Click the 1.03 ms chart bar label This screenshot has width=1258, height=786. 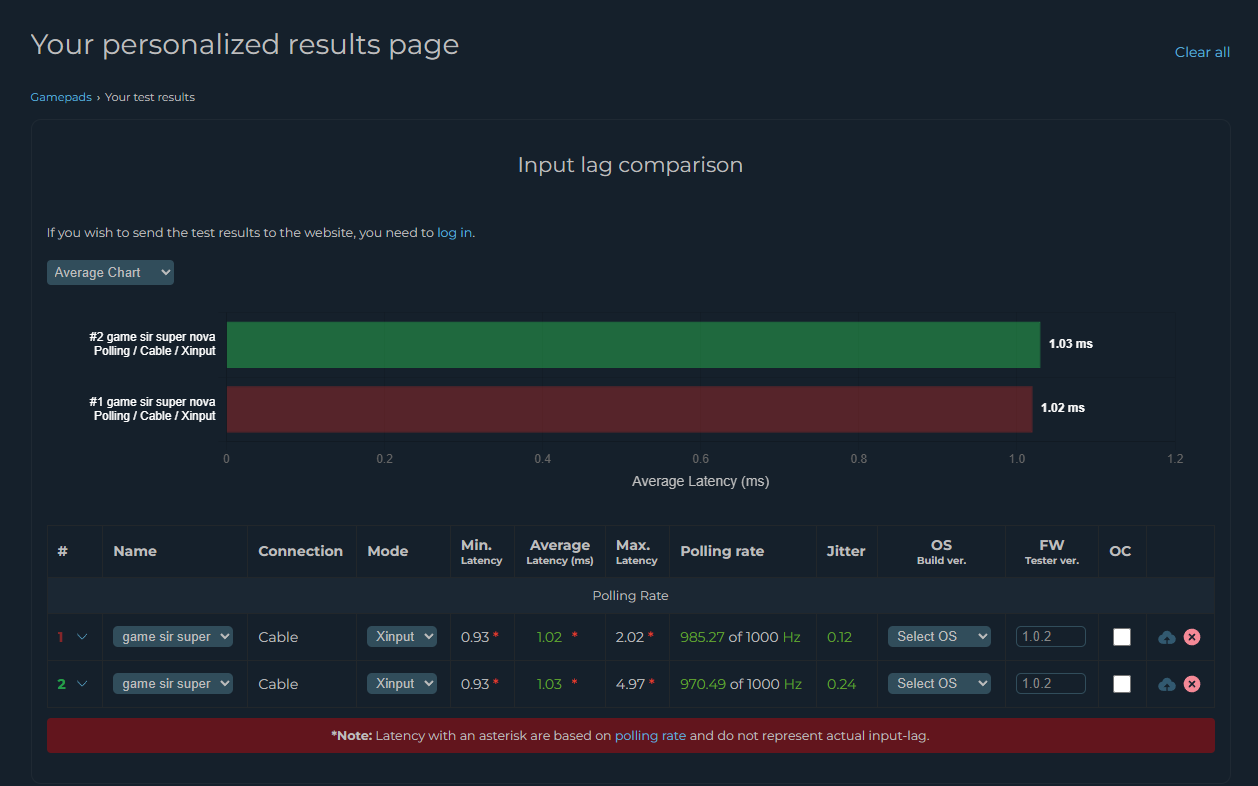[1070, 344]
